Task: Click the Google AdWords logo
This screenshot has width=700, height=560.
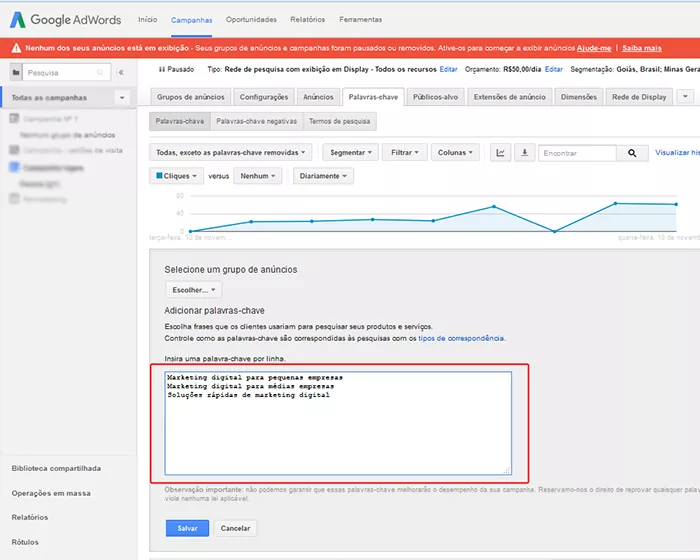Action: tap(65, 20)
